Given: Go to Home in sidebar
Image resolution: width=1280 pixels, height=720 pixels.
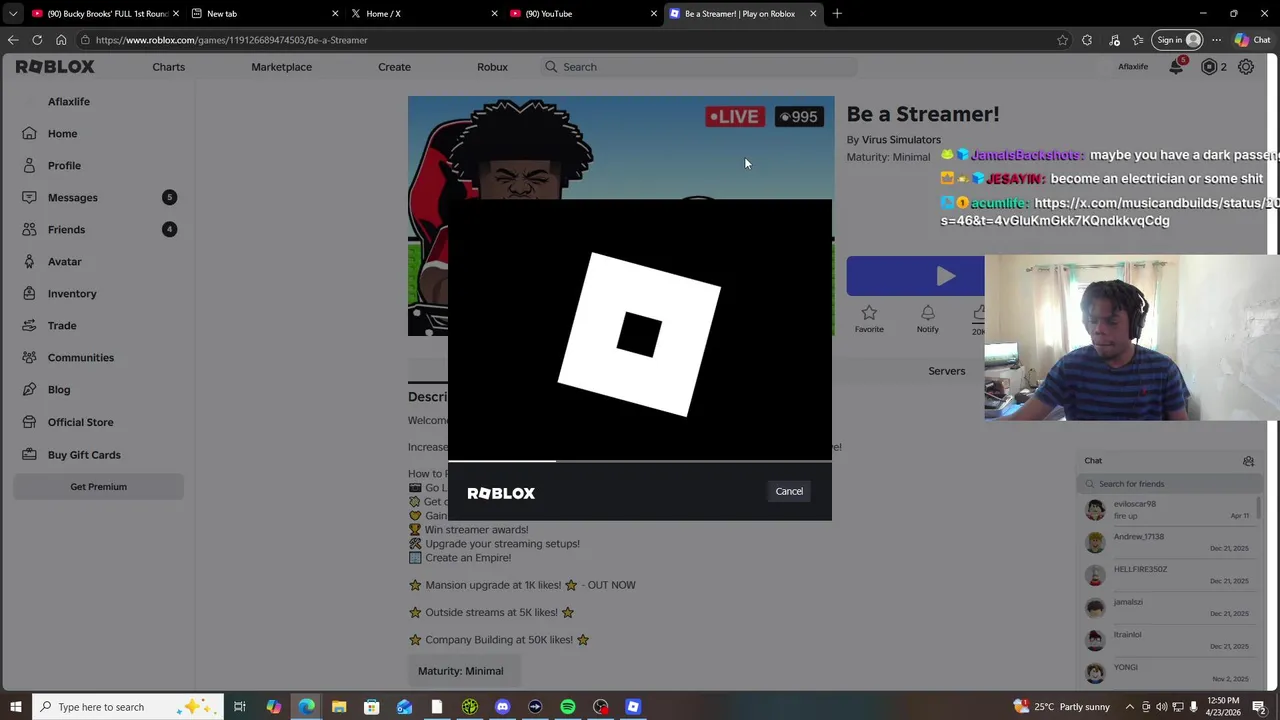Looking at the screenshot, I should 62,133.
